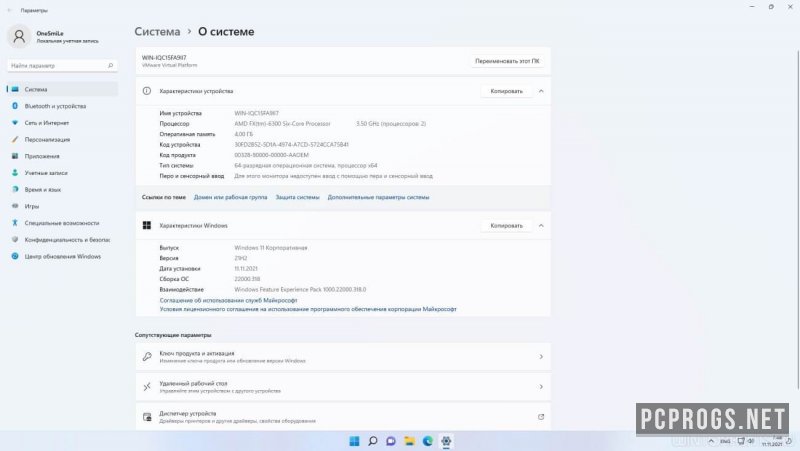This screenshot has height=451, width=800.
Task: Show hidden tray icons chevron
Action: [x=711, y=441]
